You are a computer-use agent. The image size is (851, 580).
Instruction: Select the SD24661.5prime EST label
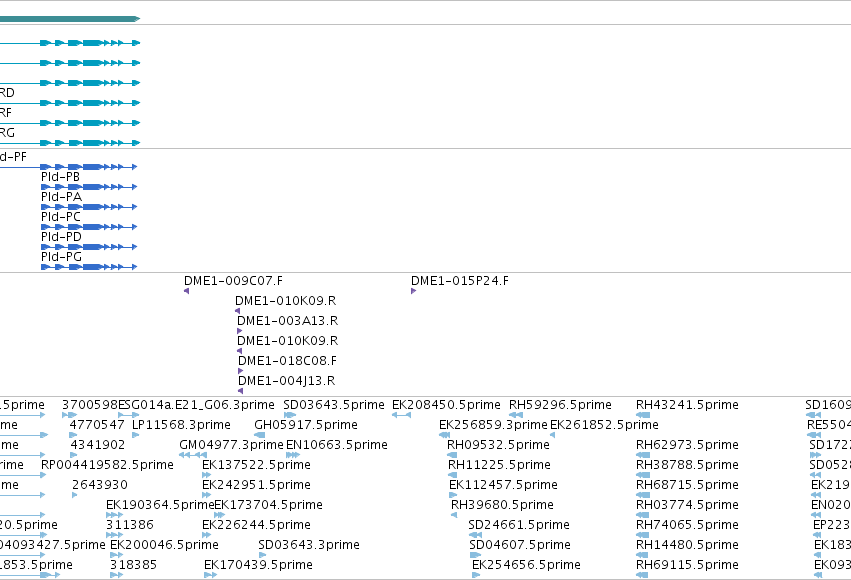point(519,526)
